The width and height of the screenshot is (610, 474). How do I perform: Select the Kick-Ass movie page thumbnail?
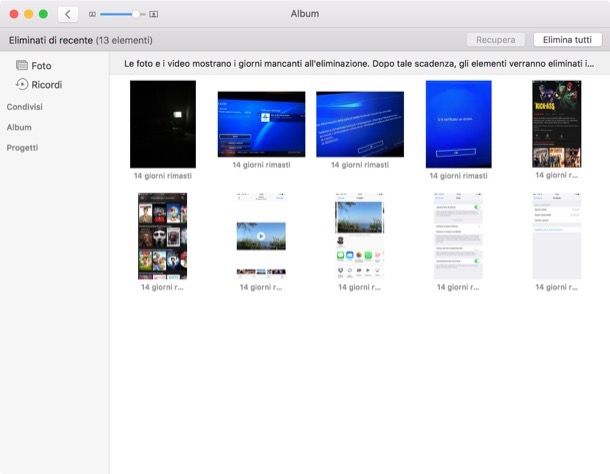[x=557, y=124]
